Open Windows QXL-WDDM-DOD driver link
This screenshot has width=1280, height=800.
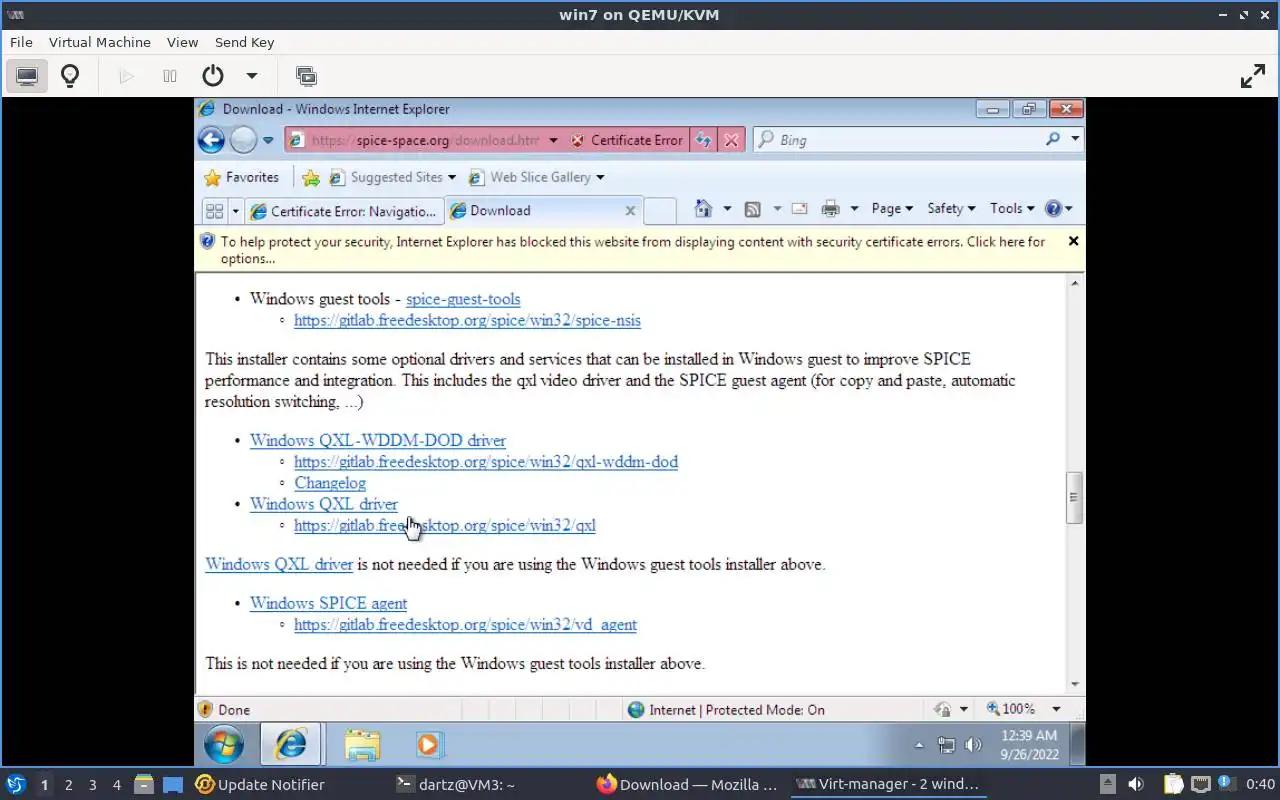point(378,441)
